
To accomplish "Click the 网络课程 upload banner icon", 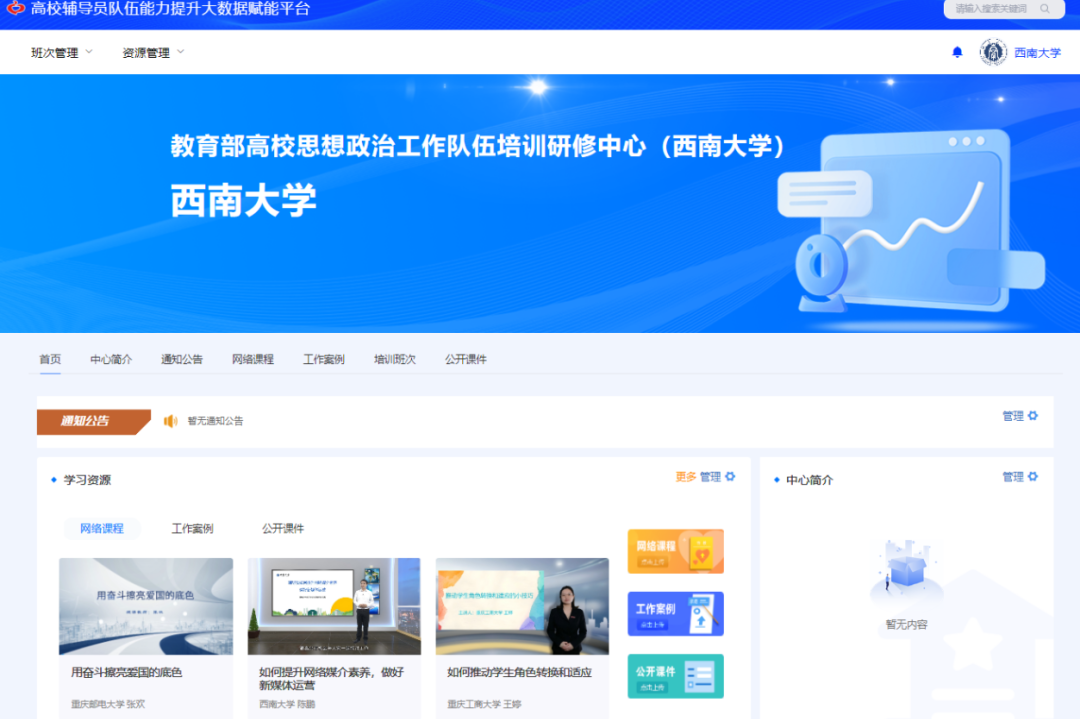I will tap(675, 551).
